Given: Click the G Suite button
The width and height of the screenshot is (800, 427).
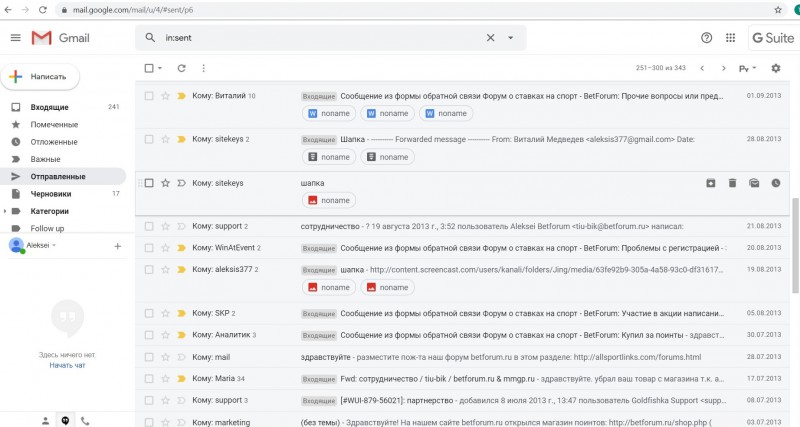Looking at the screenshot, I should (x=773, y=38).
